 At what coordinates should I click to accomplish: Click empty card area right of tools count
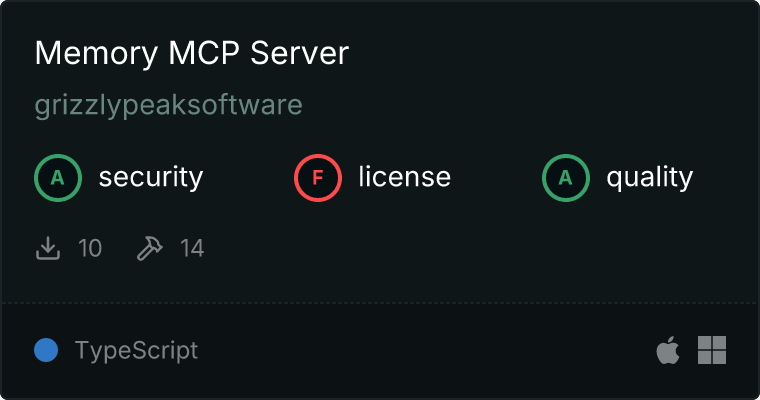click(x=450, y=248)
